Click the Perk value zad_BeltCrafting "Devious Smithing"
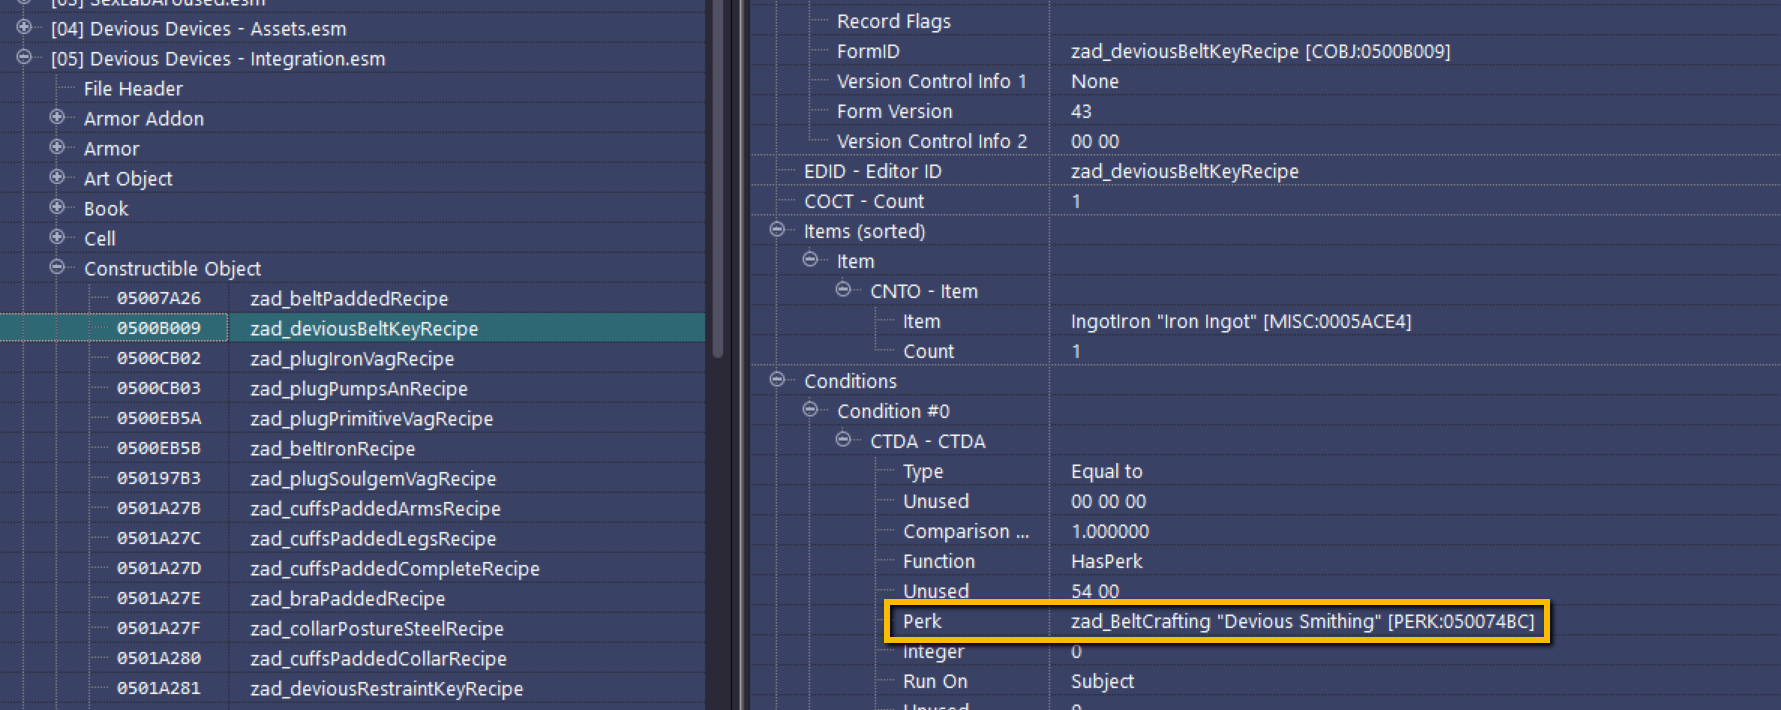Viewport: 1781px width, 710px height. click(1302, 621)
